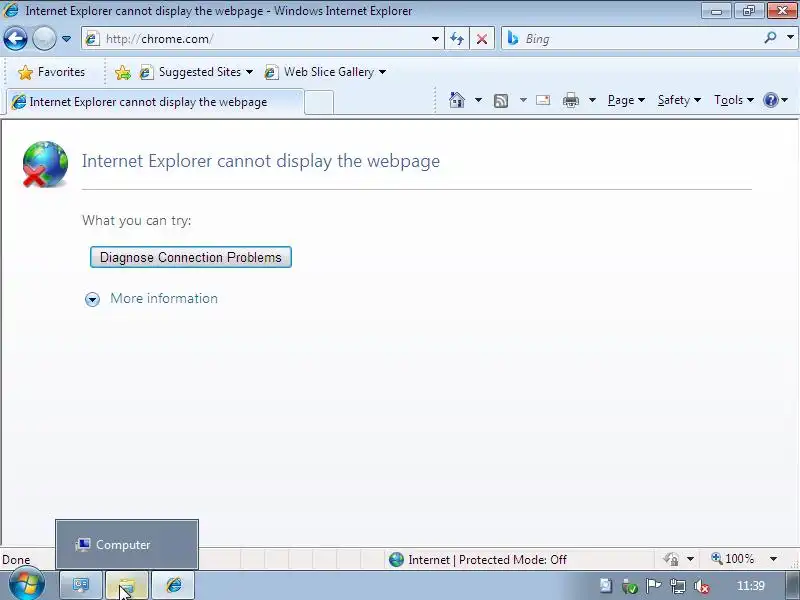Open the recent pages dropdown arrow
800x600 pixels.
(x=66, y=39)
